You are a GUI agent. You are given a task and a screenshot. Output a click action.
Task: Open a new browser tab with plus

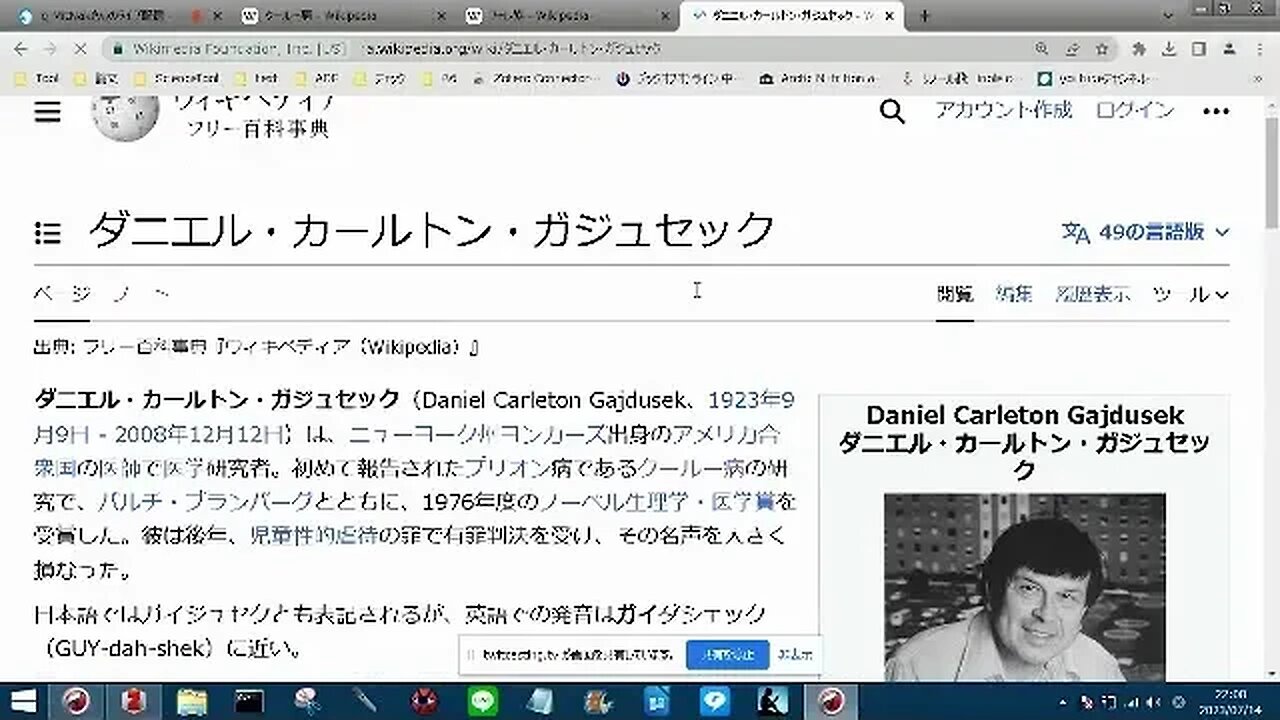tap(925, 15)
